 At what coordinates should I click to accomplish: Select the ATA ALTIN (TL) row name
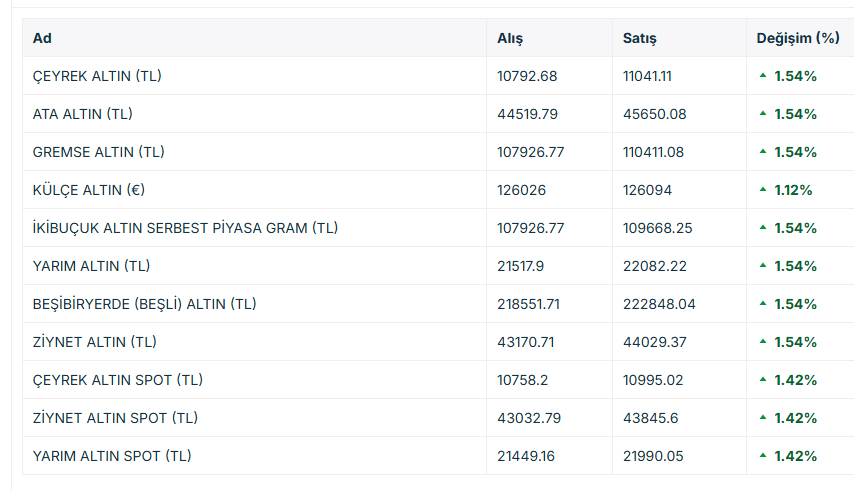82,114
